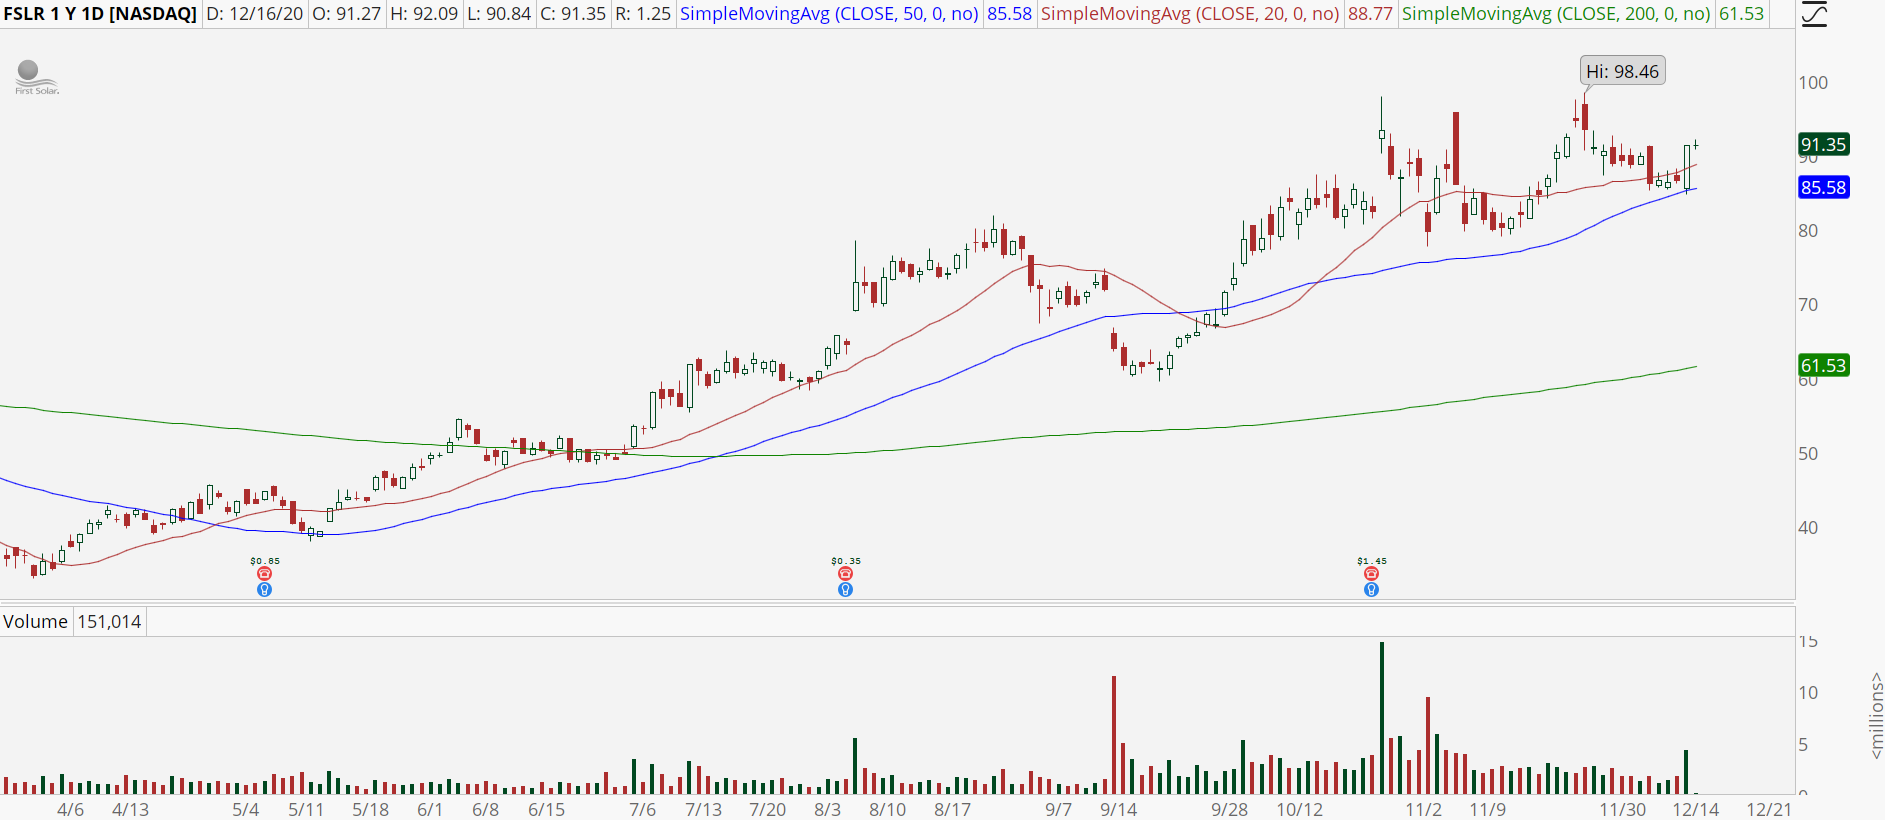This screenshot has height=820, width=1885.
Task: Click the 80 price axis label
Action: pyautogui.click(x=1808, y=230)
